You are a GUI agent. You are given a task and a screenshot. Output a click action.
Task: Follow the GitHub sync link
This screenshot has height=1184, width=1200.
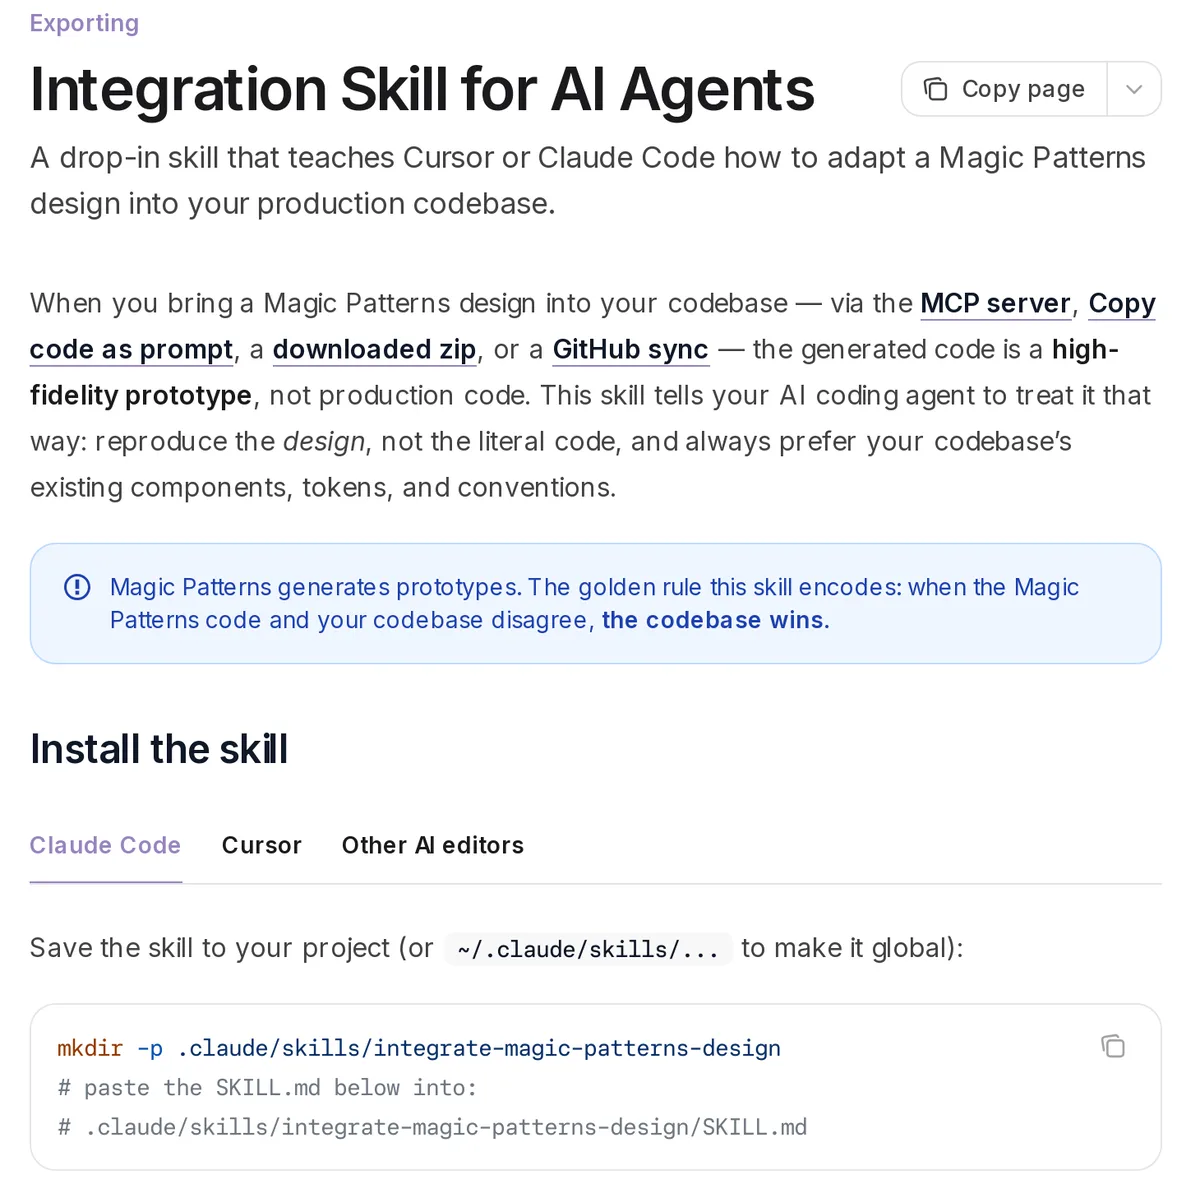630,349
